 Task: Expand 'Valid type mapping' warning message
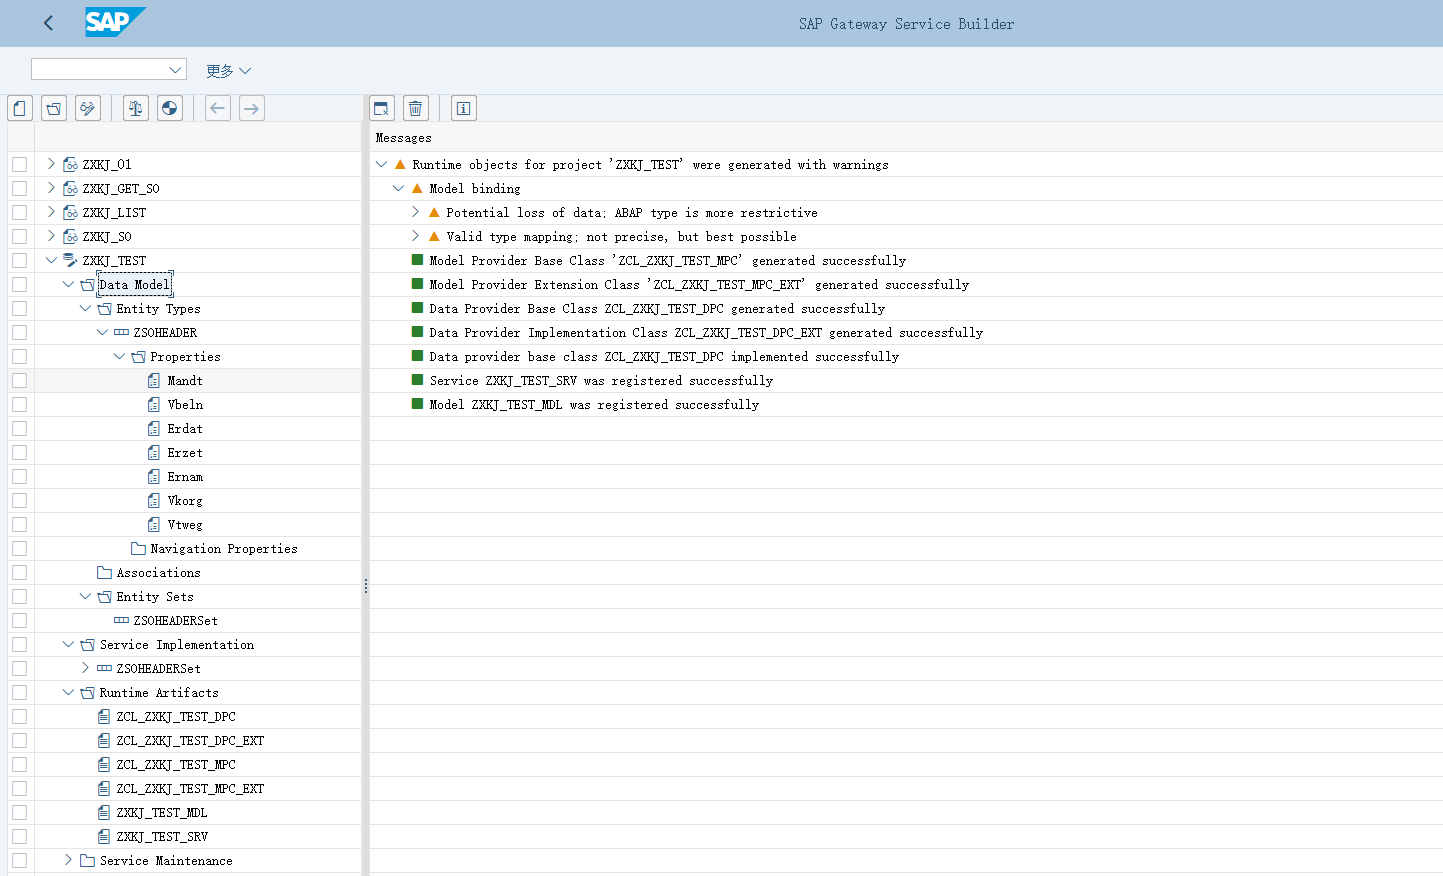click(415, 236)
